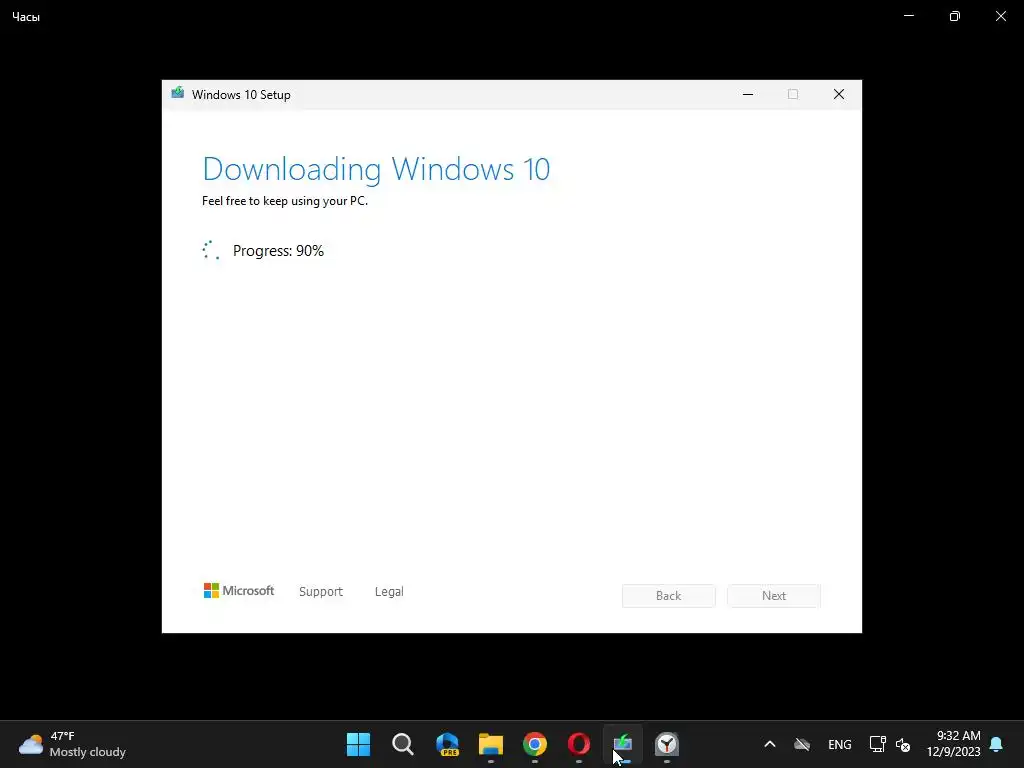Show hidden system tray icons

click(x=769, y=744)
